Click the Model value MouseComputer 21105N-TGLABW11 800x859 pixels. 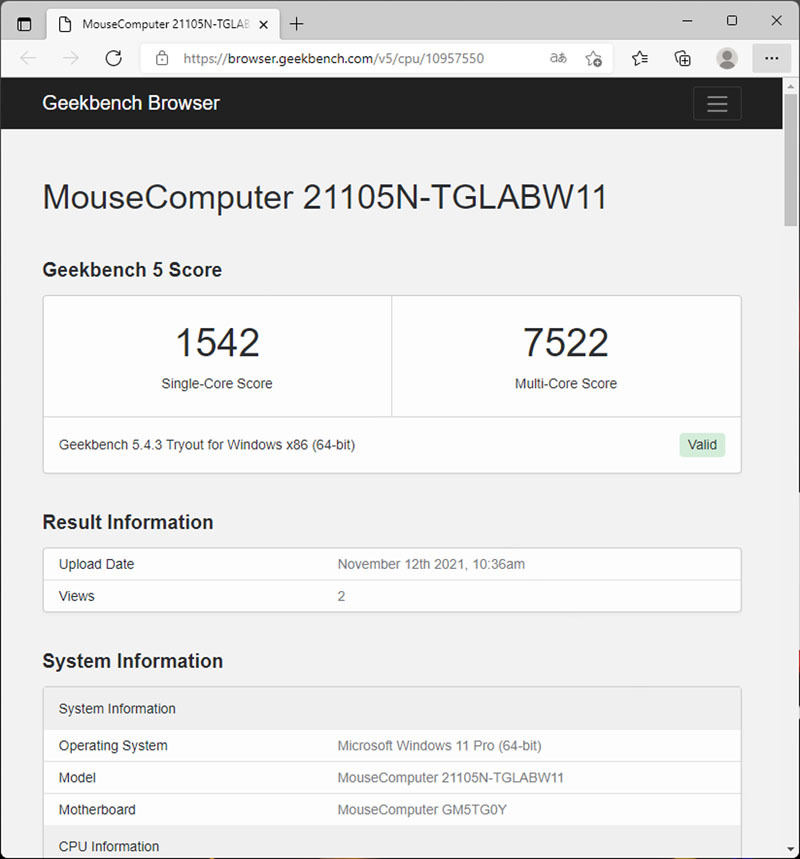450,778
